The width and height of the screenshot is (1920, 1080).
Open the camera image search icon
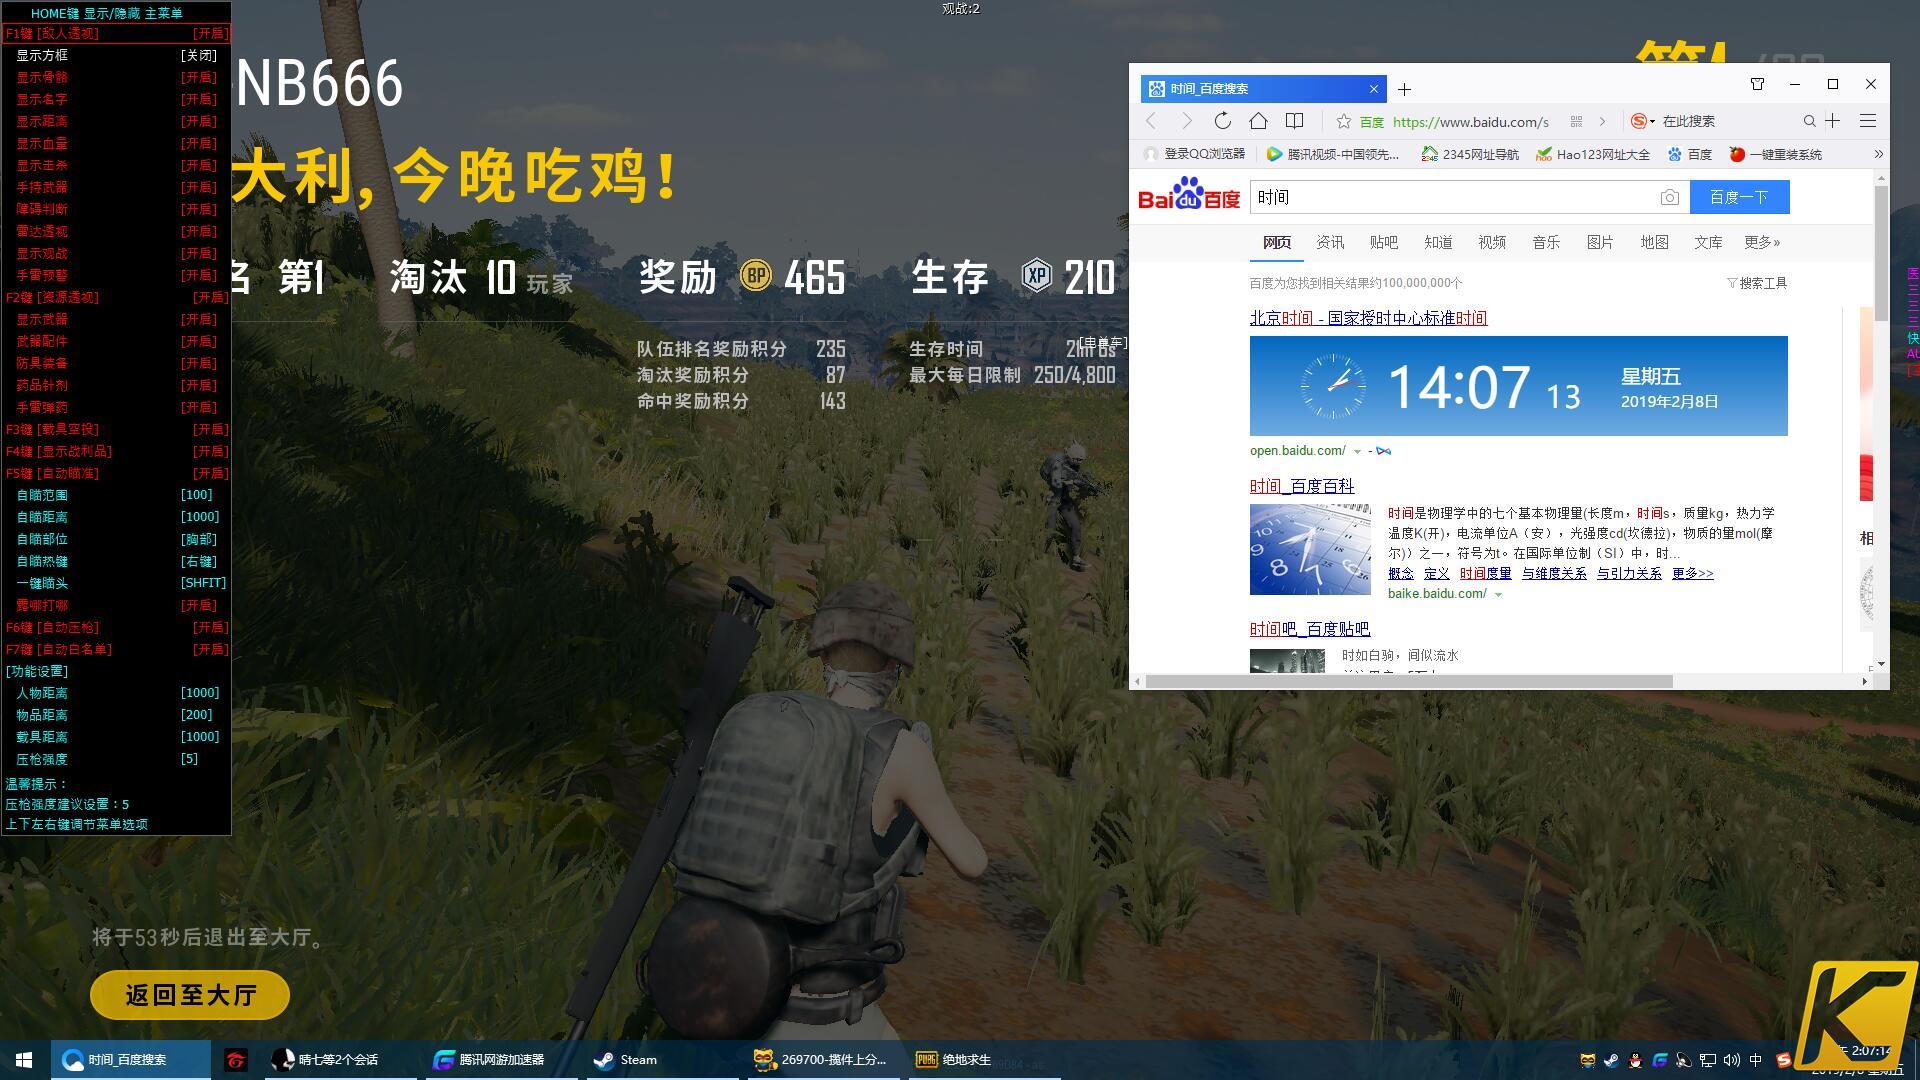click(x=1669, y=198)
